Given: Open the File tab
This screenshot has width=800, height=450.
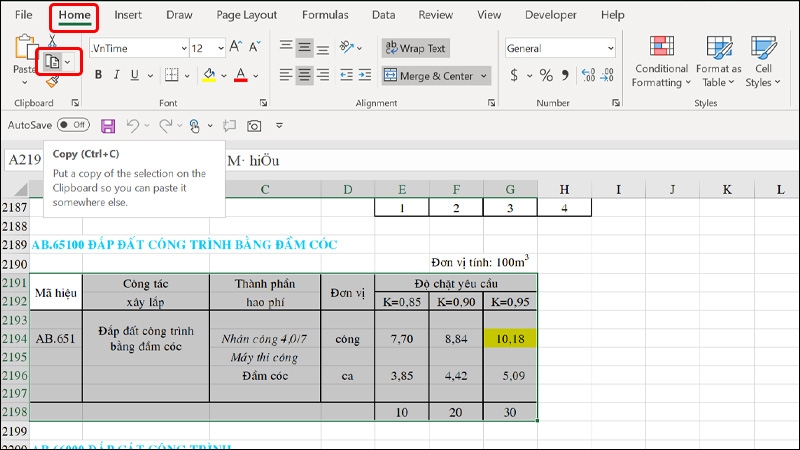Looking at the screenshot, I should point(23,15).
